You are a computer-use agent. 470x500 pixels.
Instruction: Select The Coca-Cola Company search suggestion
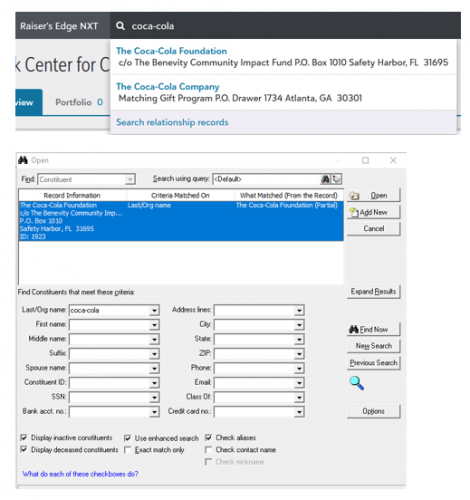(283, 92)
